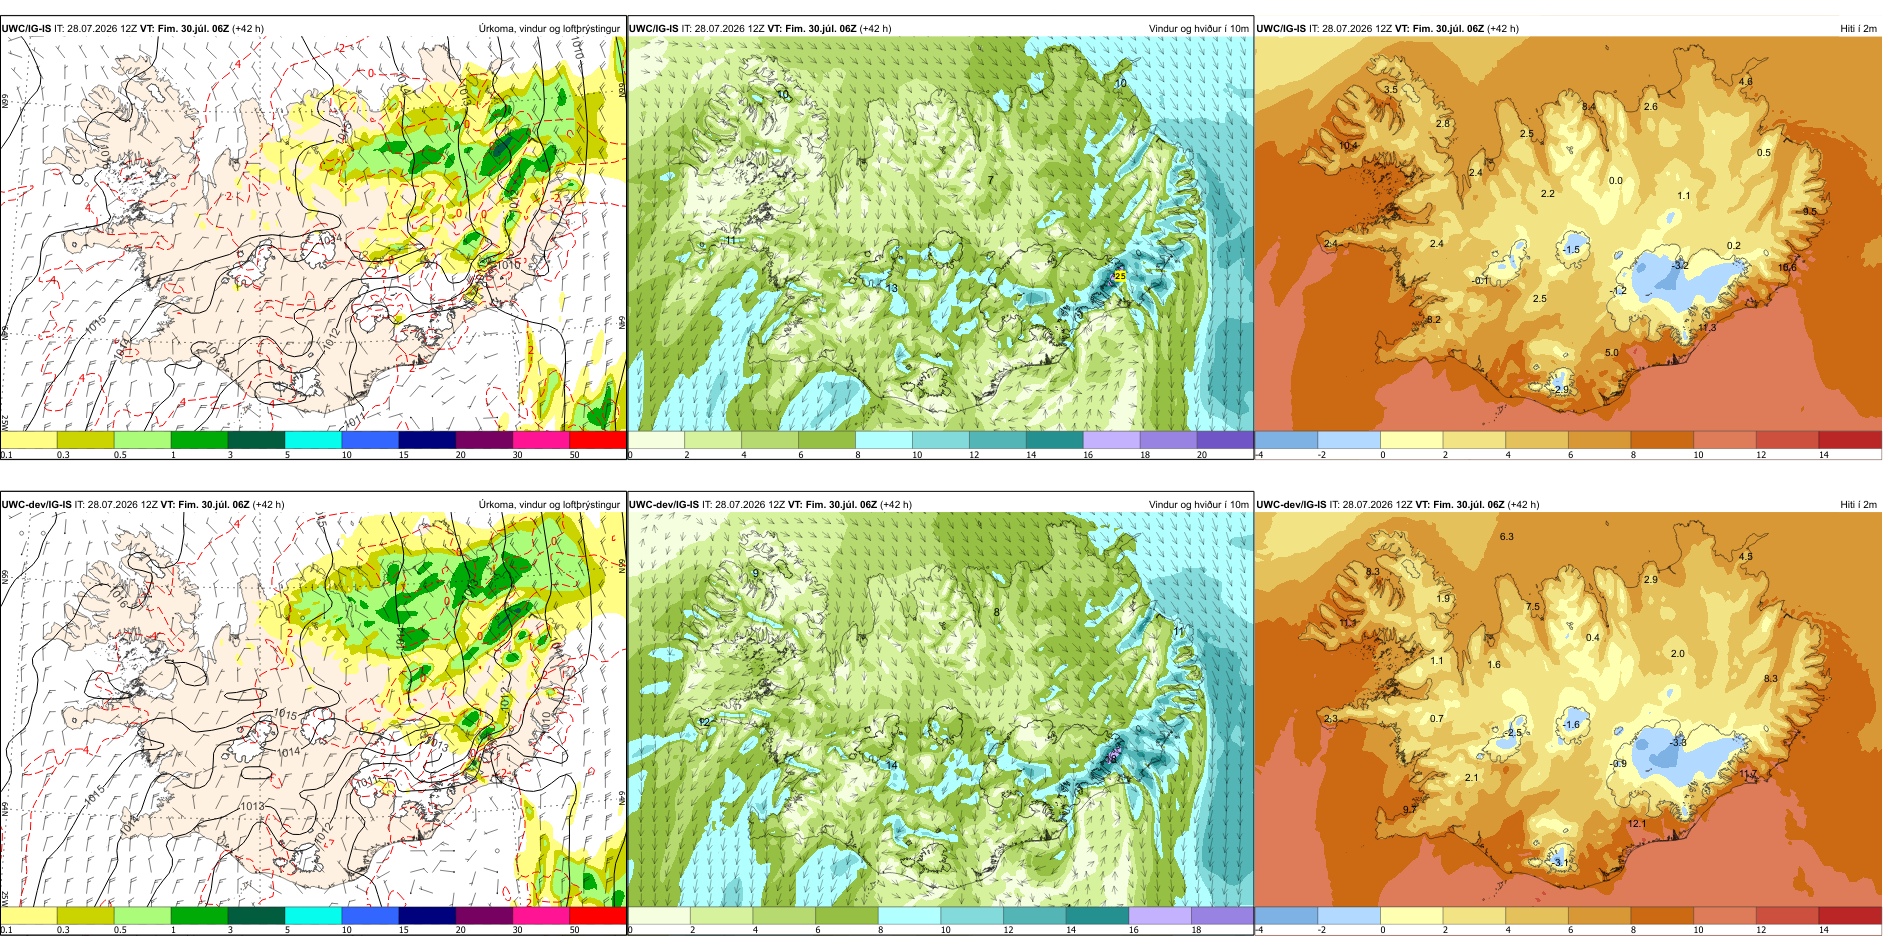Click the 12.1 value on UWC-dev temperature map
Screen dimensions: 1900x950
(x=1637, y=824)
